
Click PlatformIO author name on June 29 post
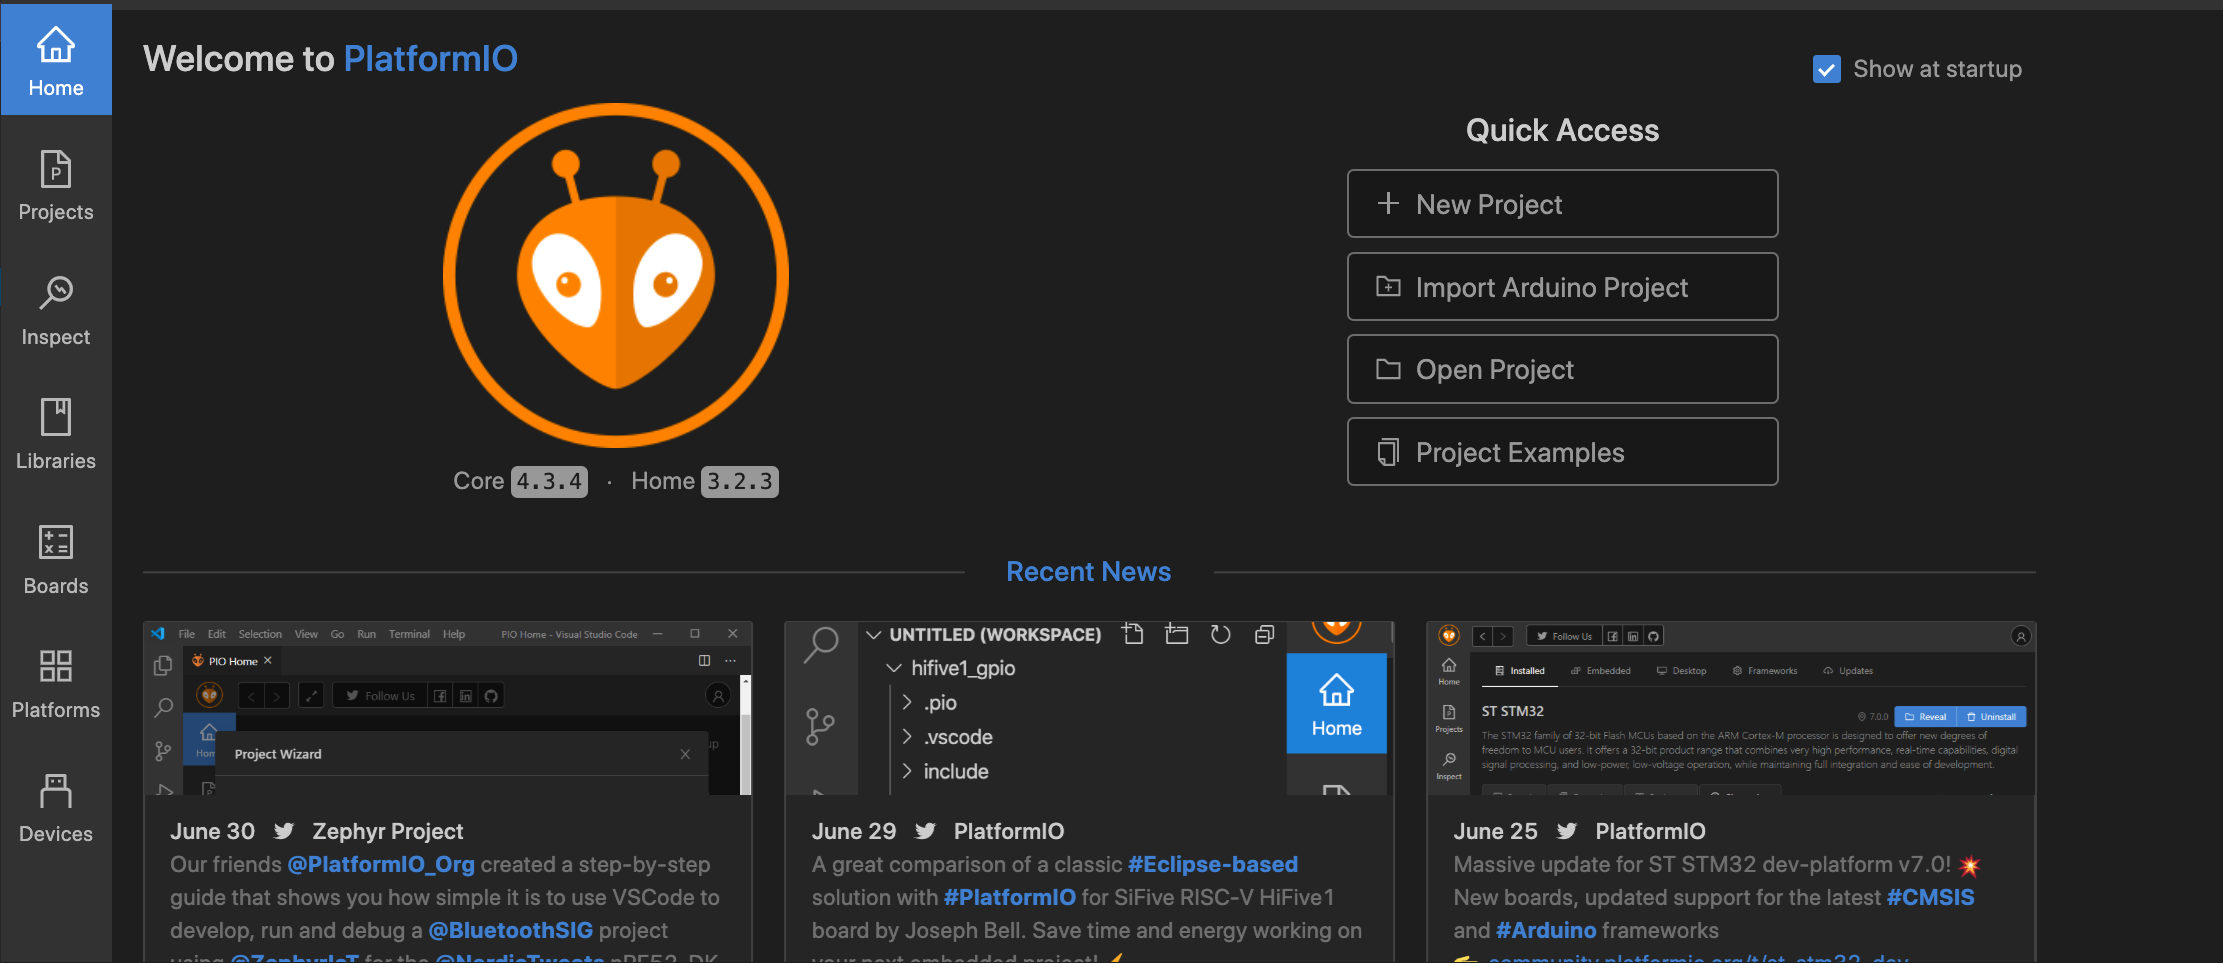pyautogui.click(x=1009, y=831)
